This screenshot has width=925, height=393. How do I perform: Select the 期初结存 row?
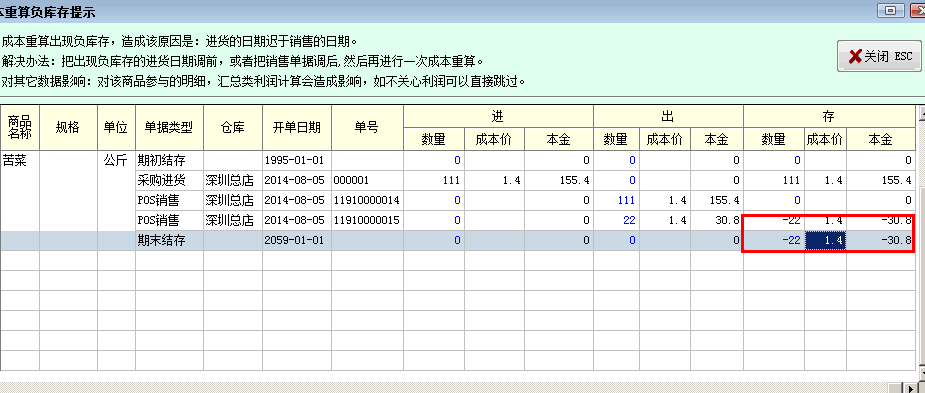457,160
